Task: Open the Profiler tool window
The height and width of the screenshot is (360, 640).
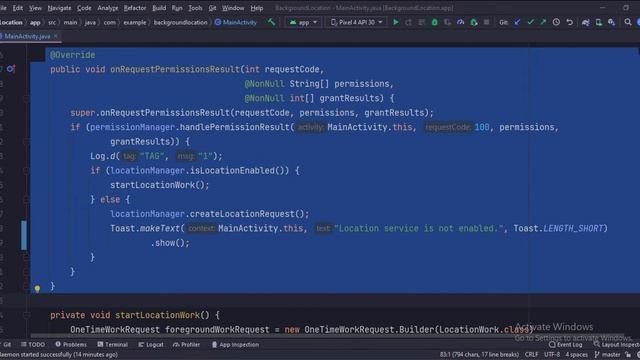Action: click(187, 344)
